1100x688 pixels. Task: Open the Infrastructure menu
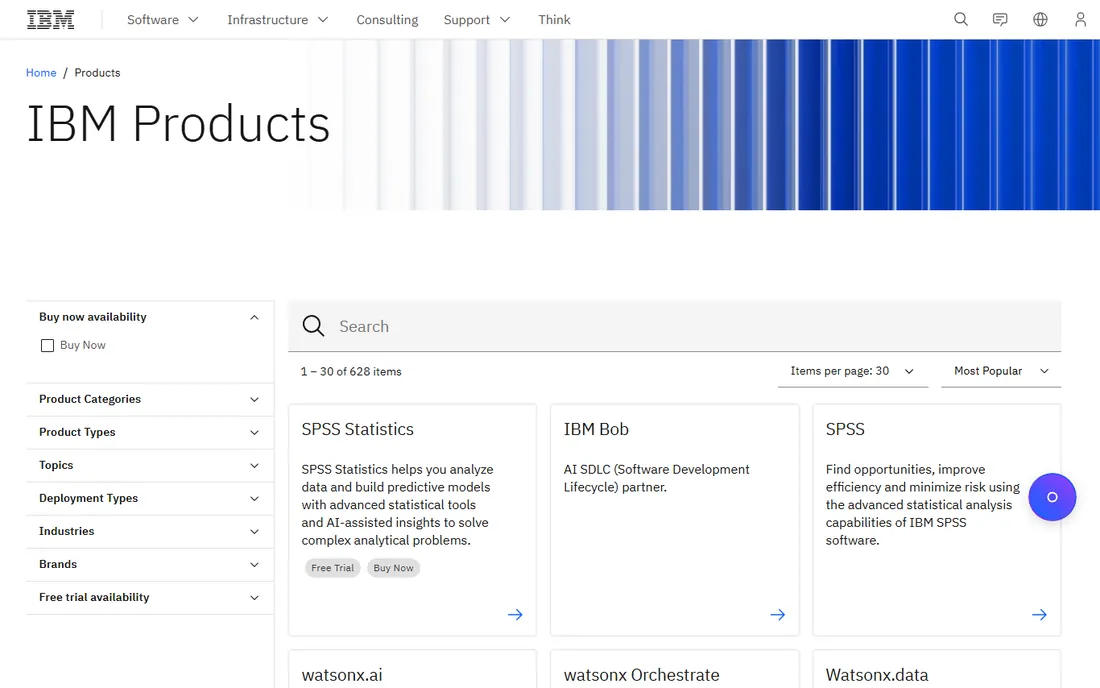point(278,20)
